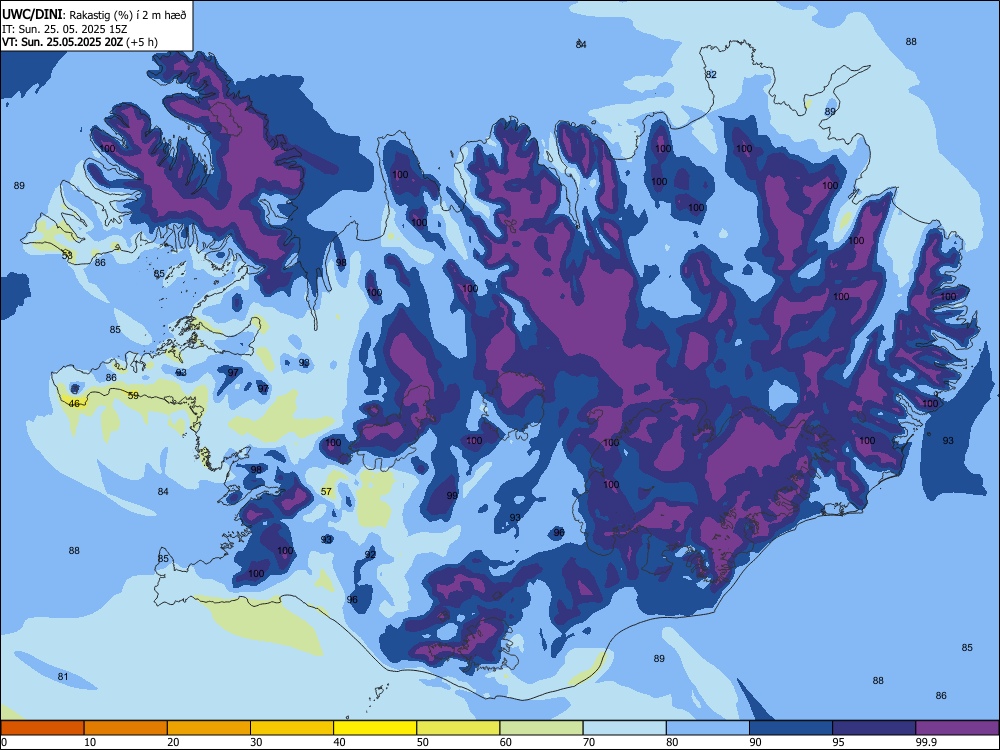Pick the 60–70 pale green legend swatch
1000x750 pixels.
[541, 728]
